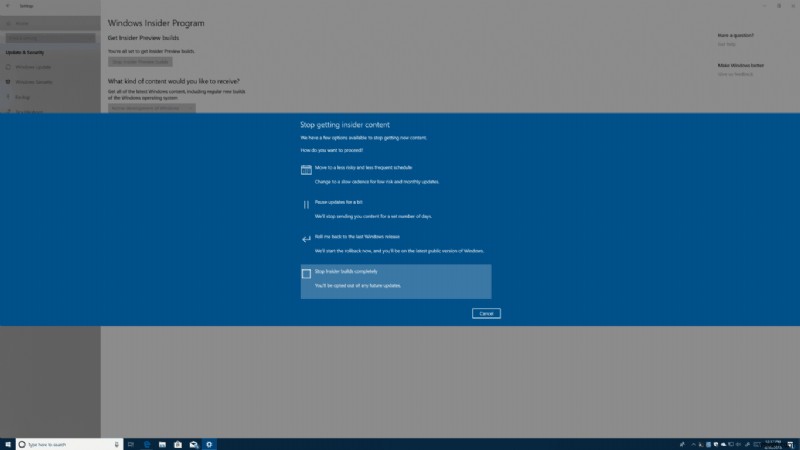Click the Cortana circle in the taskbar

point(22,444)
